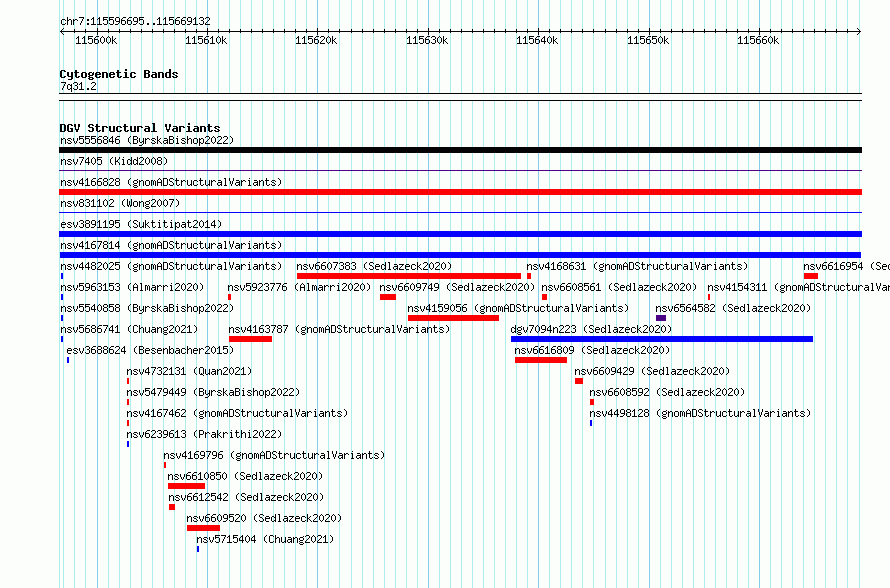The image size is (890, 588).
Task: Open nsv6608561 (Sedlazeck2020) label
Action: [x=619, y=287]
